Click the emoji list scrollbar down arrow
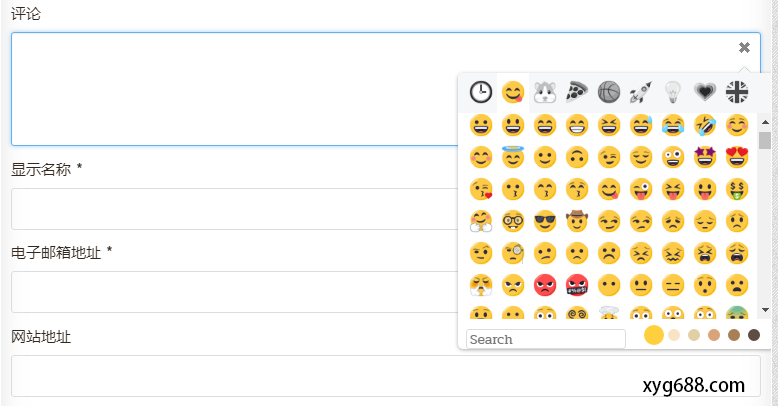Image resolution: width=778 pixels, height=406 pixels. tap(765, 311)
